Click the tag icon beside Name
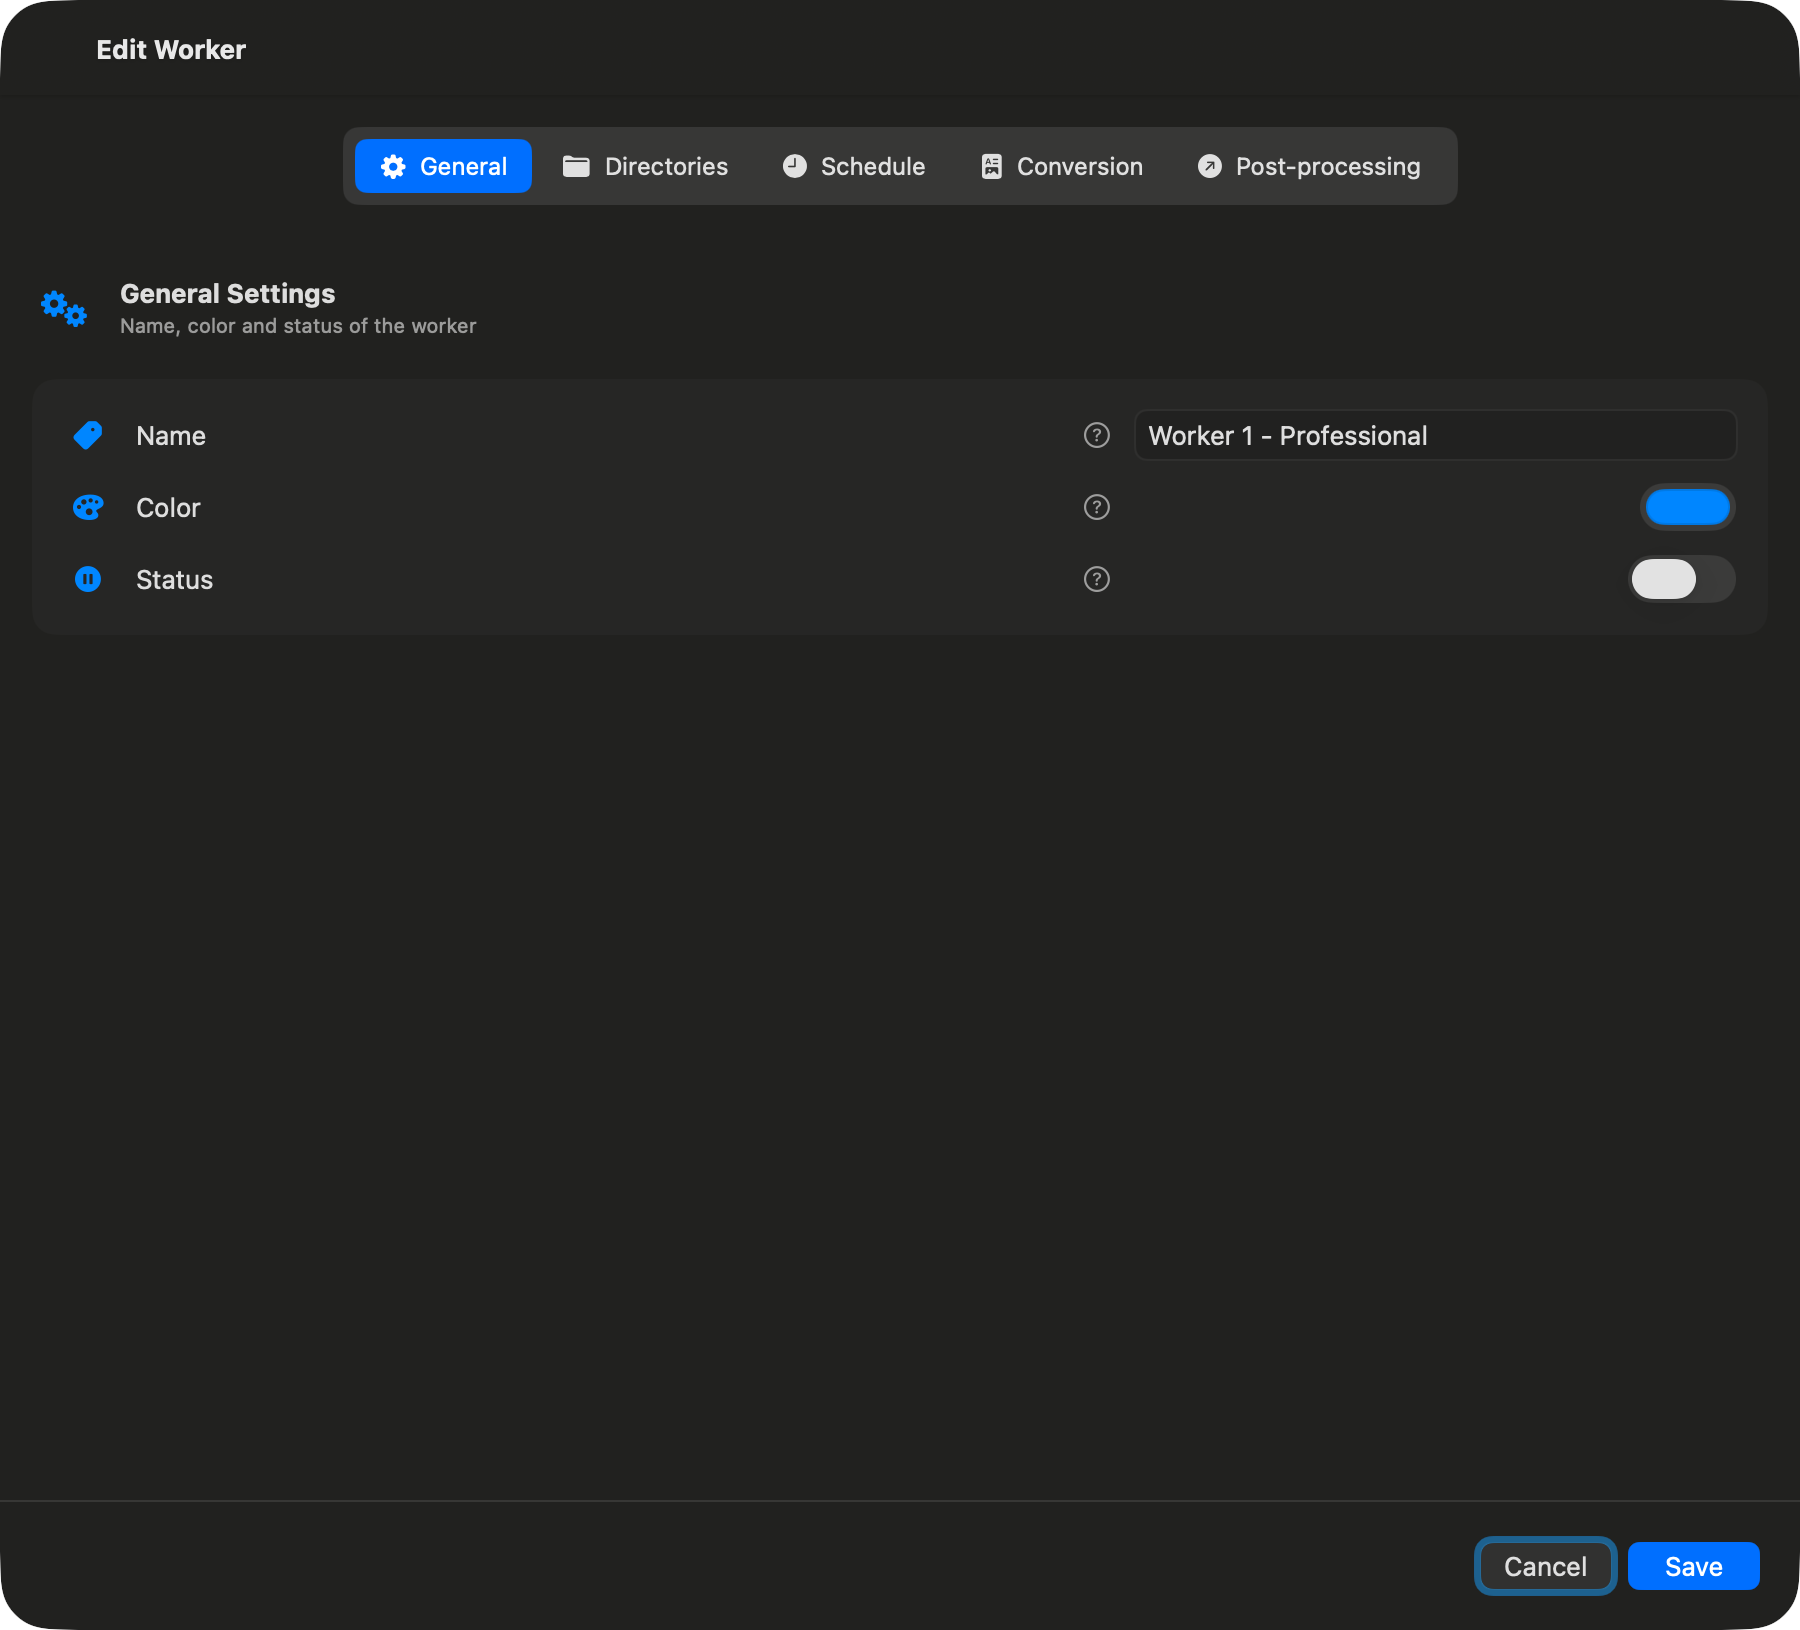 point(88,435)
